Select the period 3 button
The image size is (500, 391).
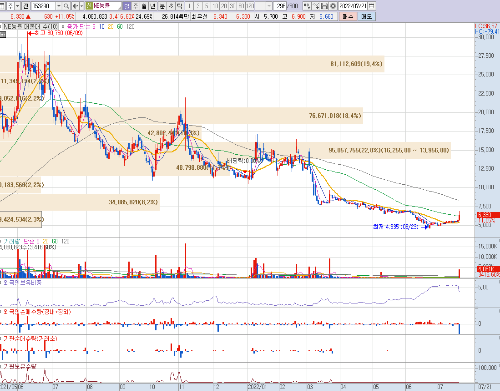pos(198,6)
